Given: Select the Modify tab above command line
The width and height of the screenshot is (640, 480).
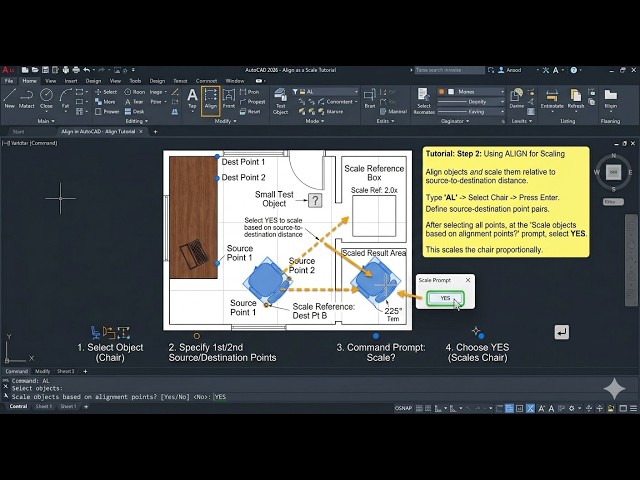Looking at the screenshot, I should click(x=42, y=371).
